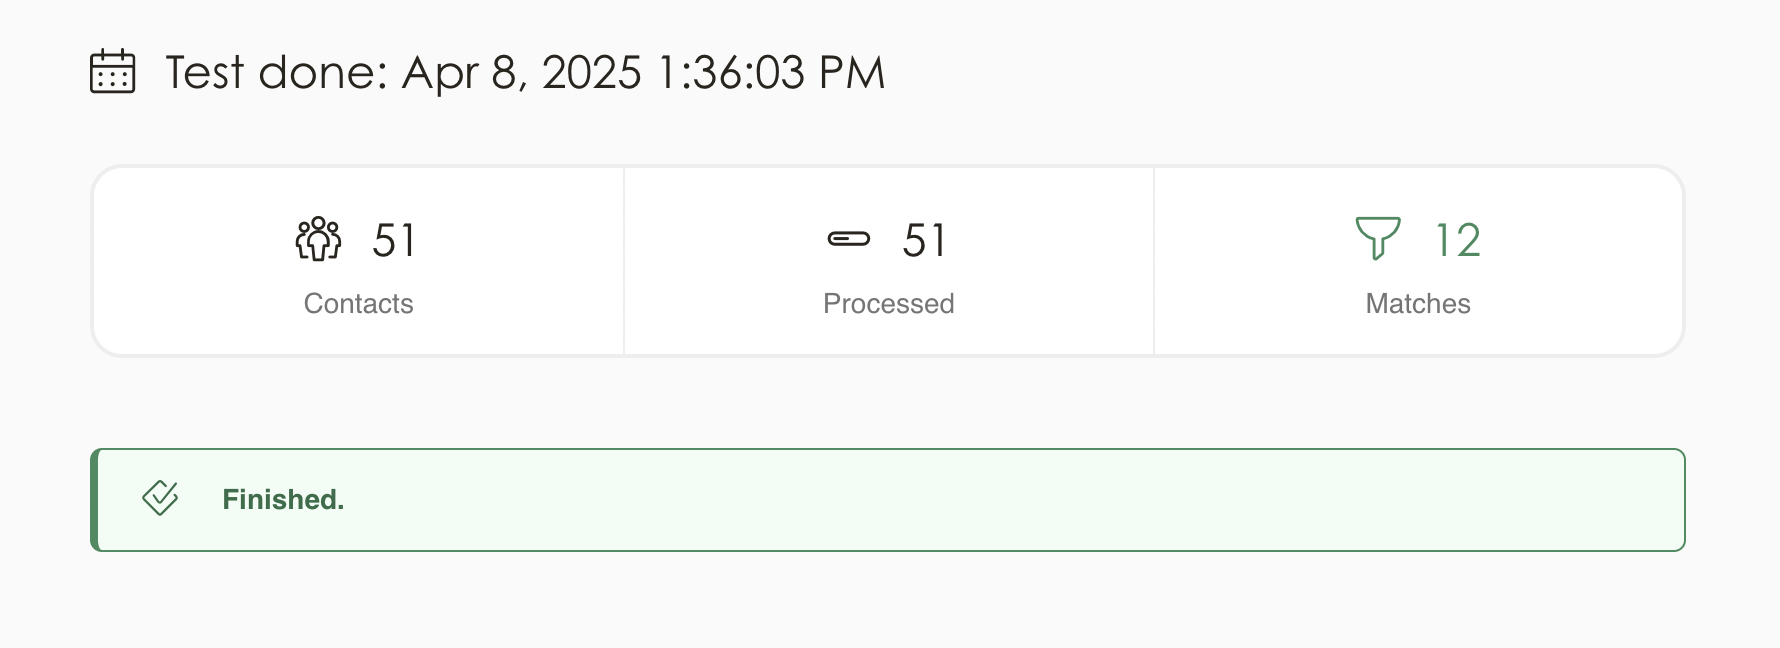The height and width of the screenshot is (648, 1780).
Task: Click the people group icon for Contacts
Action: pyautogui.click(x=318, y=239)
